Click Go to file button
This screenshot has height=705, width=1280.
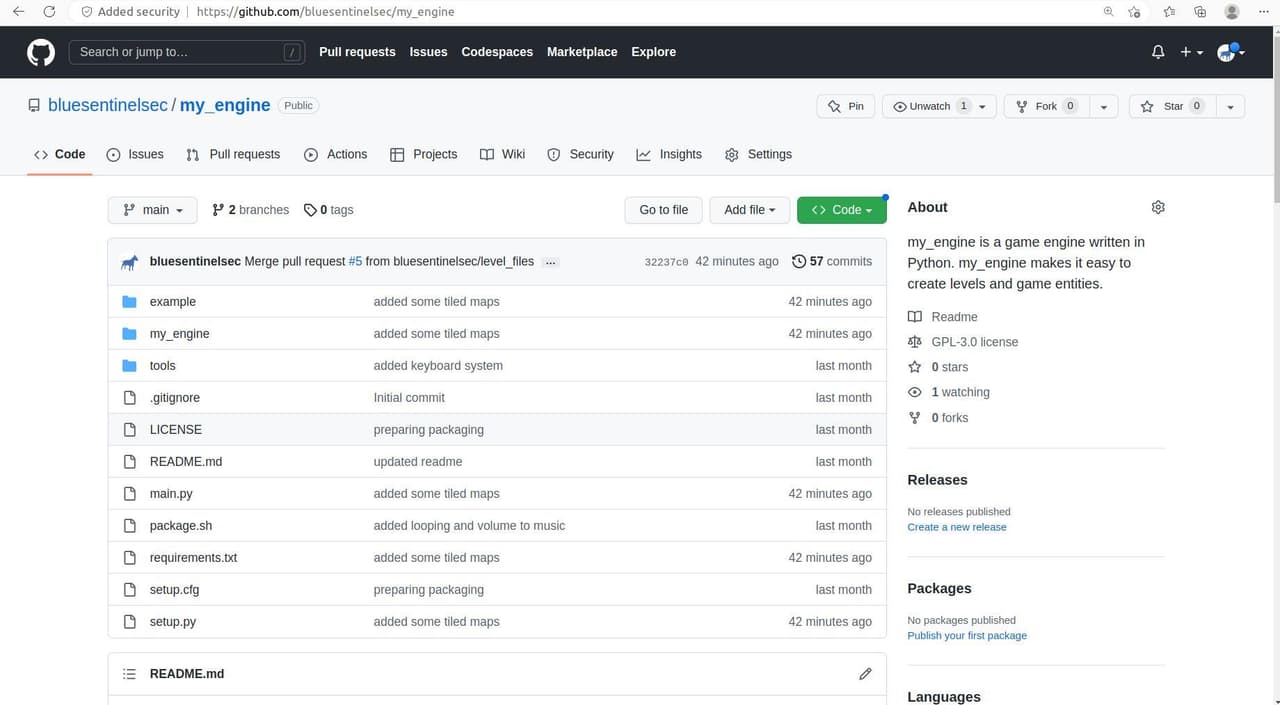pyautogui.click(x=664, y=210)
